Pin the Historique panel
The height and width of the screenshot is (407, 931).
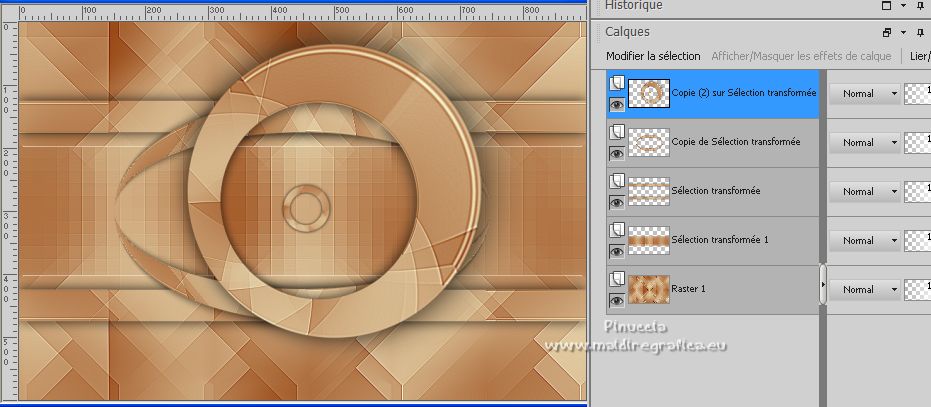[x=921, y=5]
